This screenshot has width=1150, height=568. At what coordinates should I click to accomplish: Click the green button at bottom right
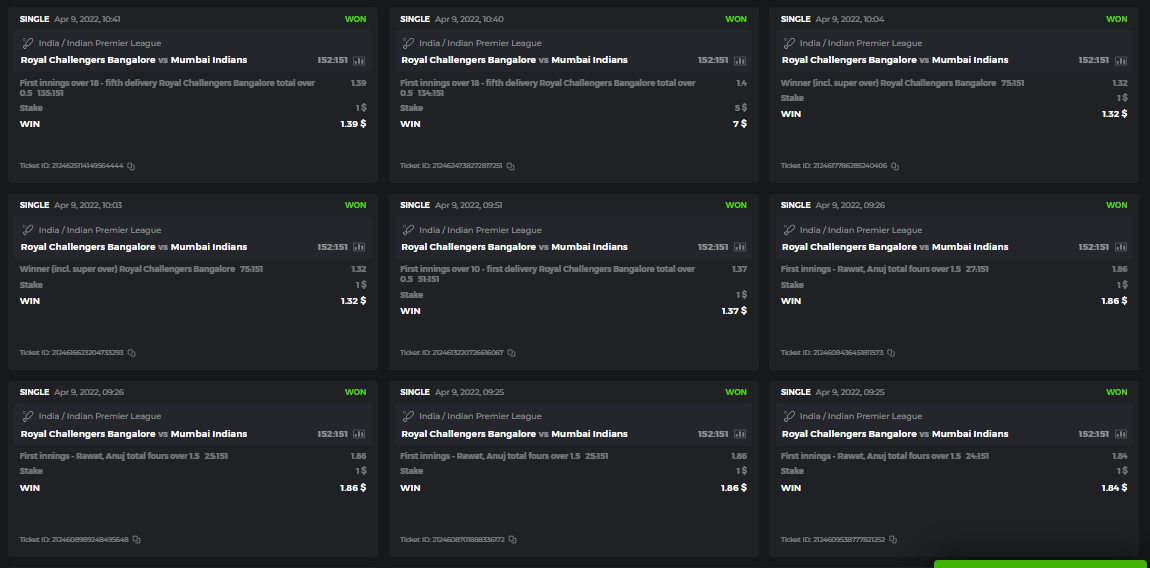1040,563
